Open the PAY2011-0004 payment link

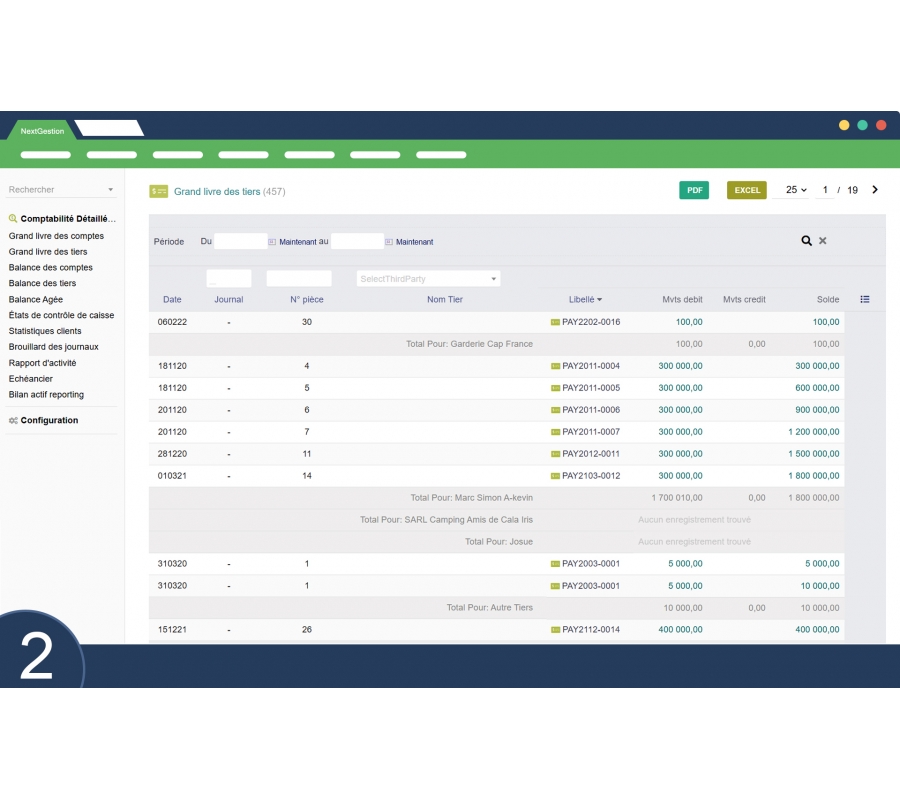click(x=591, y=366)
